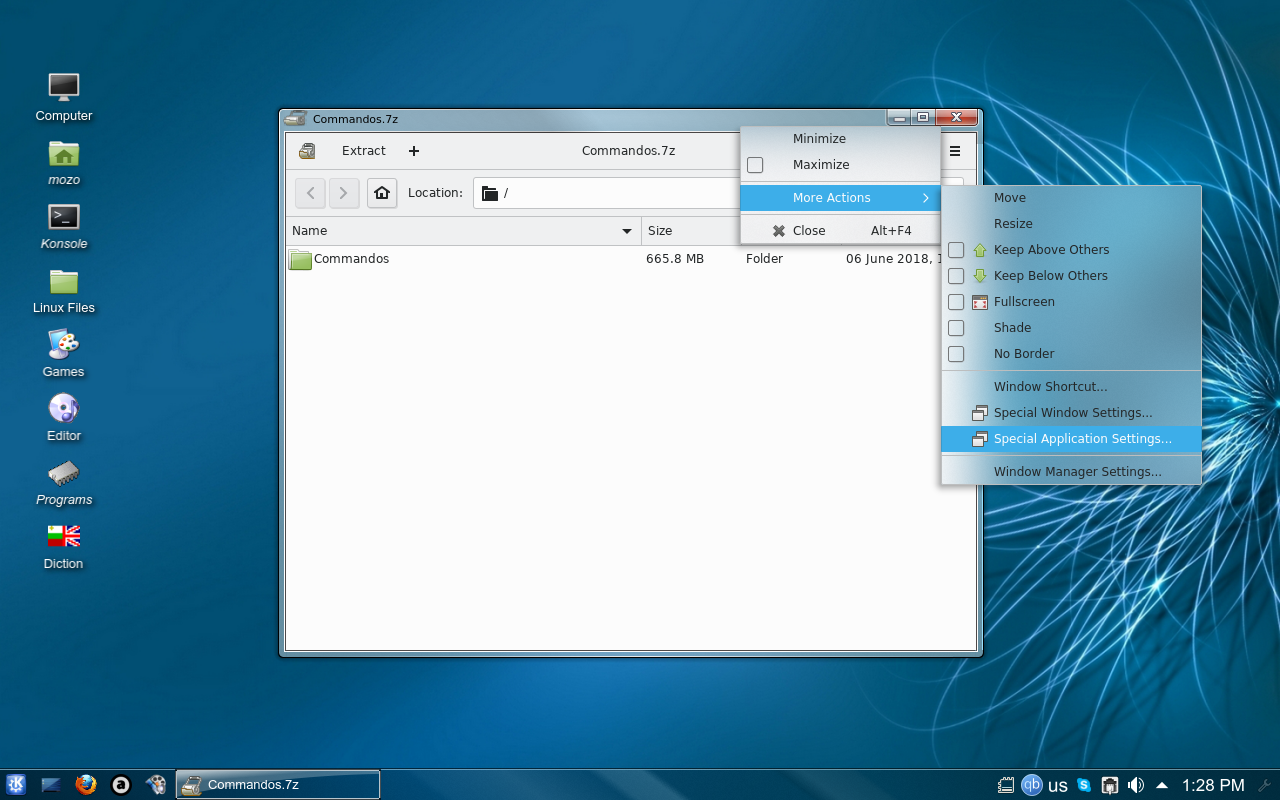
Task: Enable Keep Below Others checkbox
Action: pos(956,276)
